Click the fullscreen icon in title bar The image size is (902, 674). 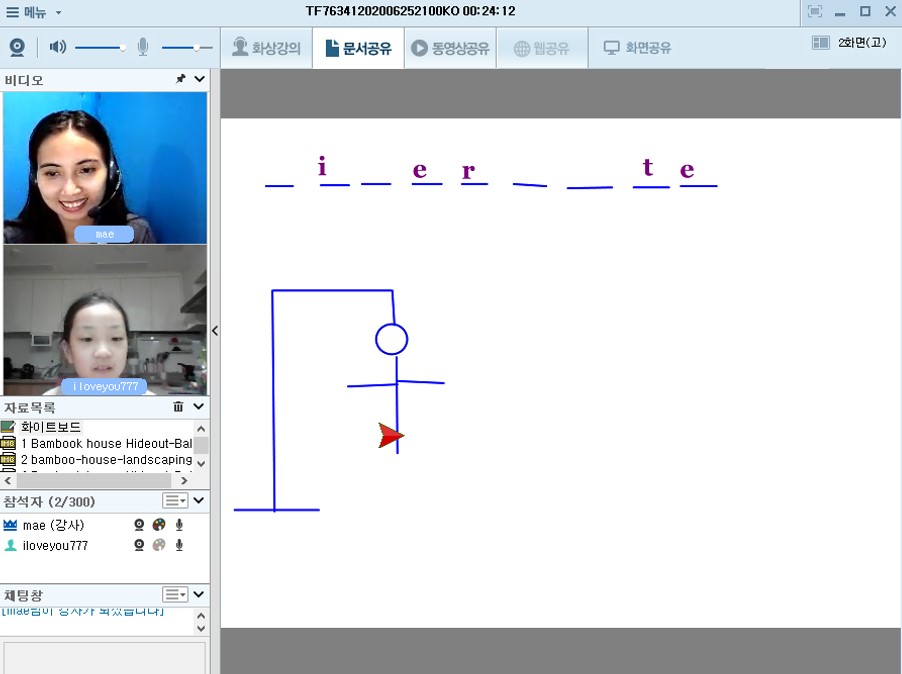(x=814, y=11)
